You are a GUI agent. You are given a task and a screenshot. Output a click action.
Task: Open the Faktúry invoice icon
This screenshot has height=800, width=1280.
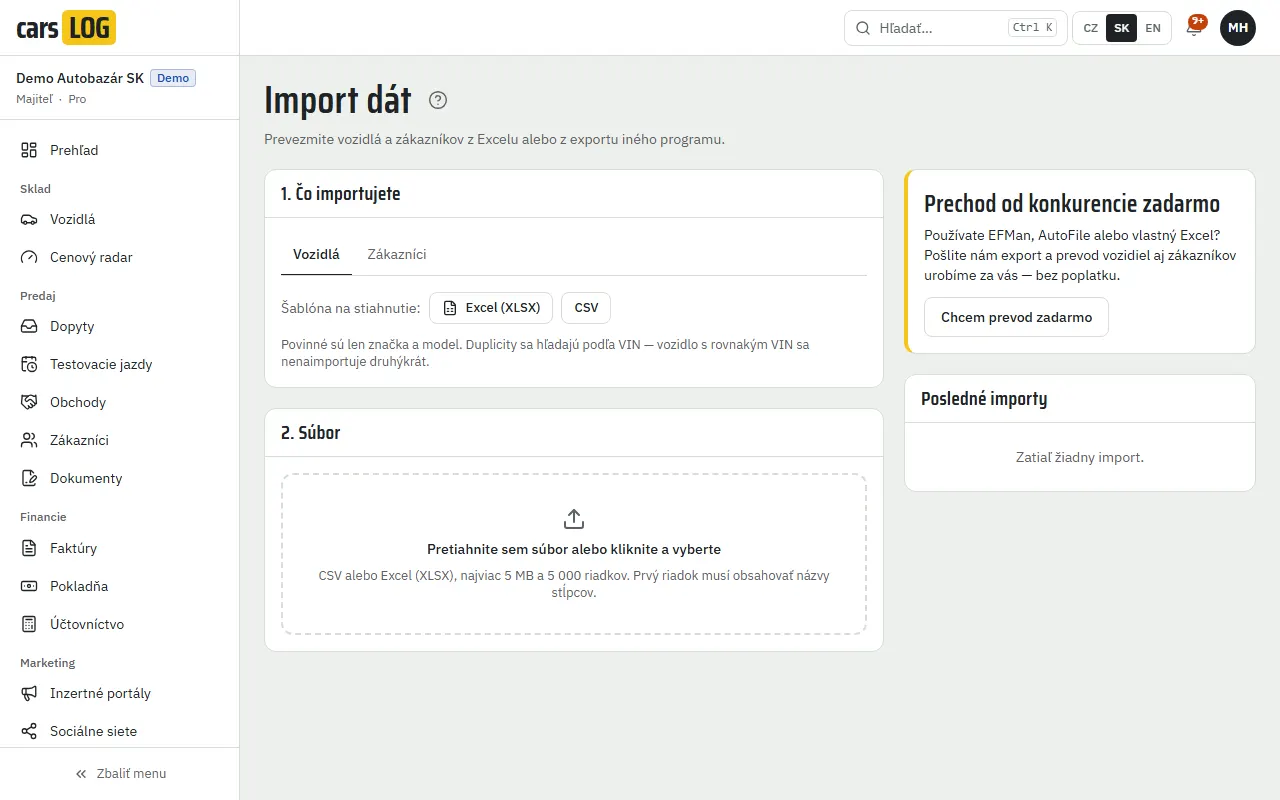point(29,548)
